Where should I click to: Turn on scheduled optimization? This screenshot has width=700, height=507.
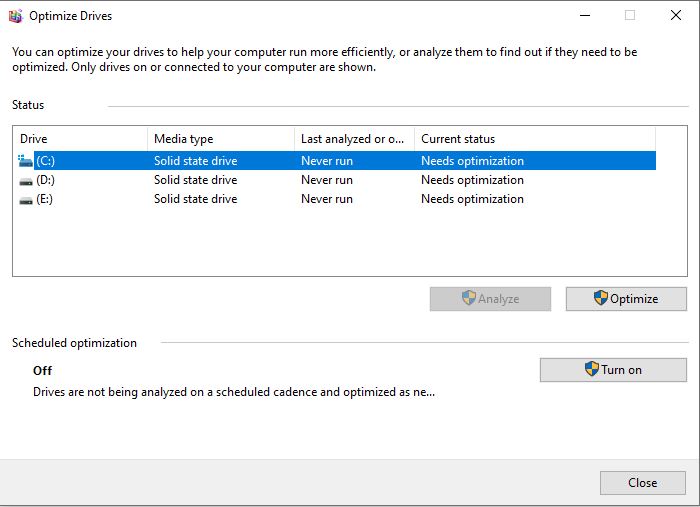(613, 370)
